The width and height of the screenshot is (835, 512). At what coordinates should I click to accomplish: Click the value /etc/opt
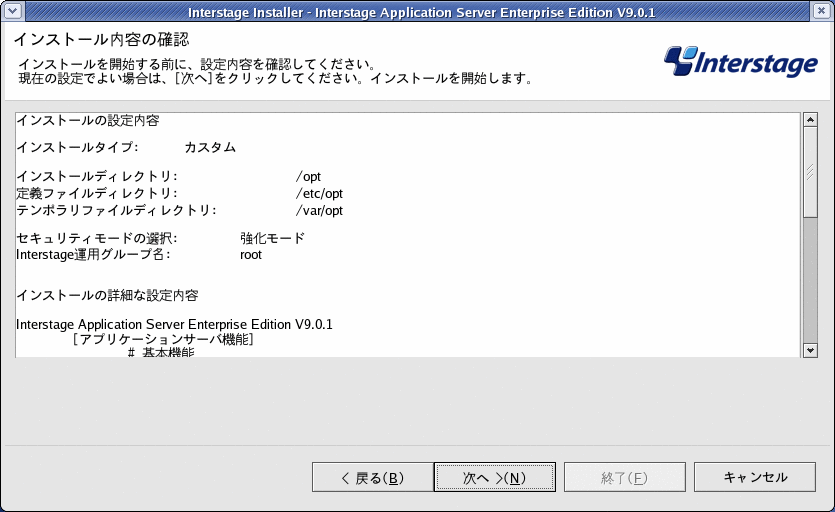coord(319,193)
